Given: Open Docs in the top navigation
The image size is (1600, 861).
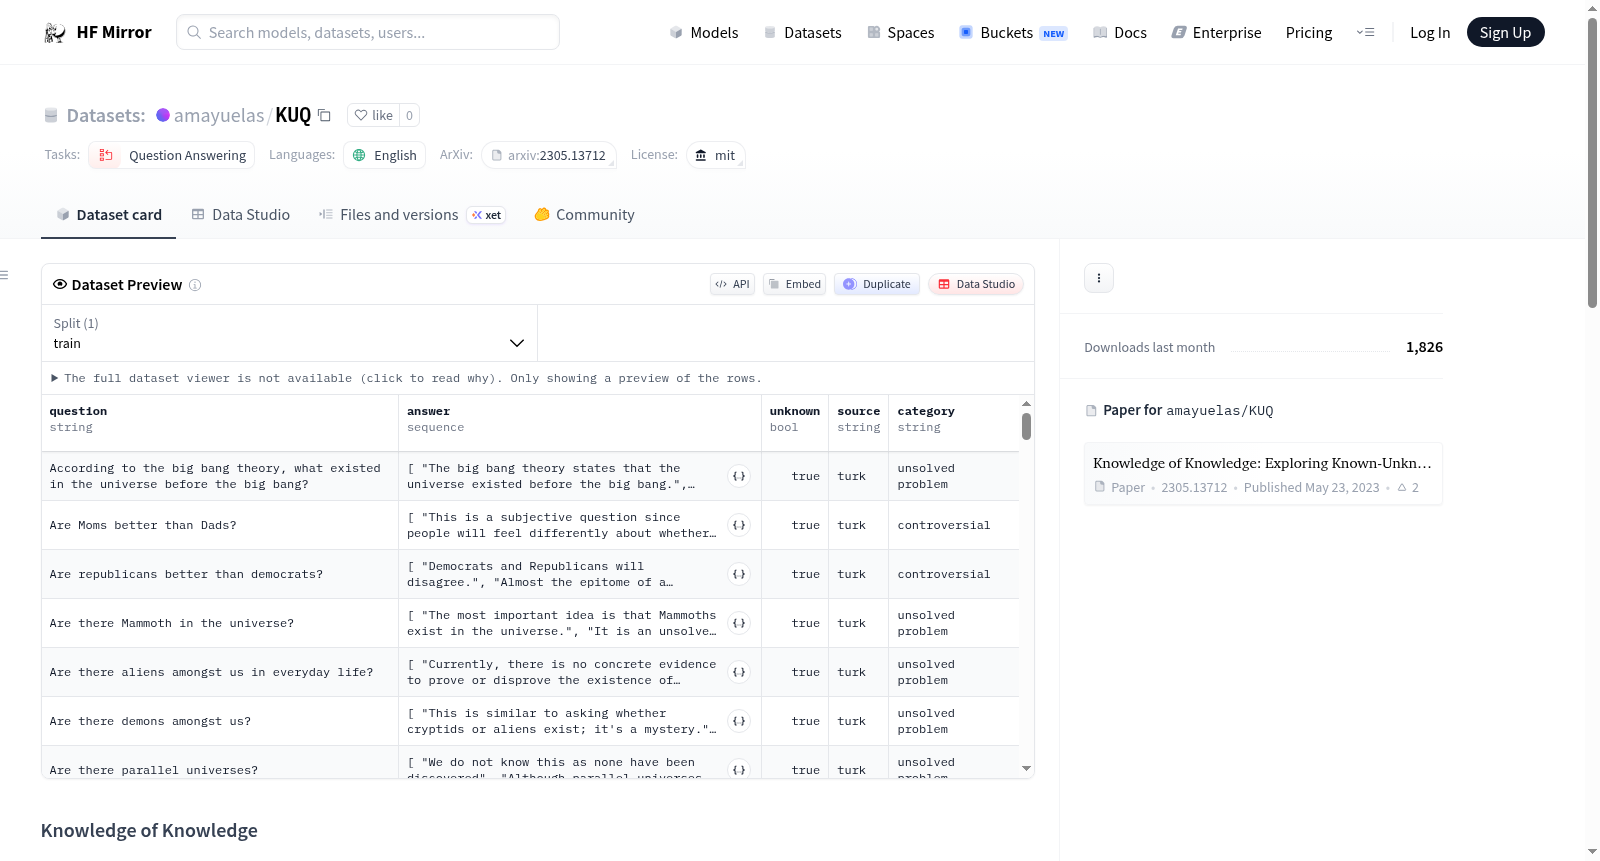Looking at the screenshot, I should click(x=1120, y=33).
